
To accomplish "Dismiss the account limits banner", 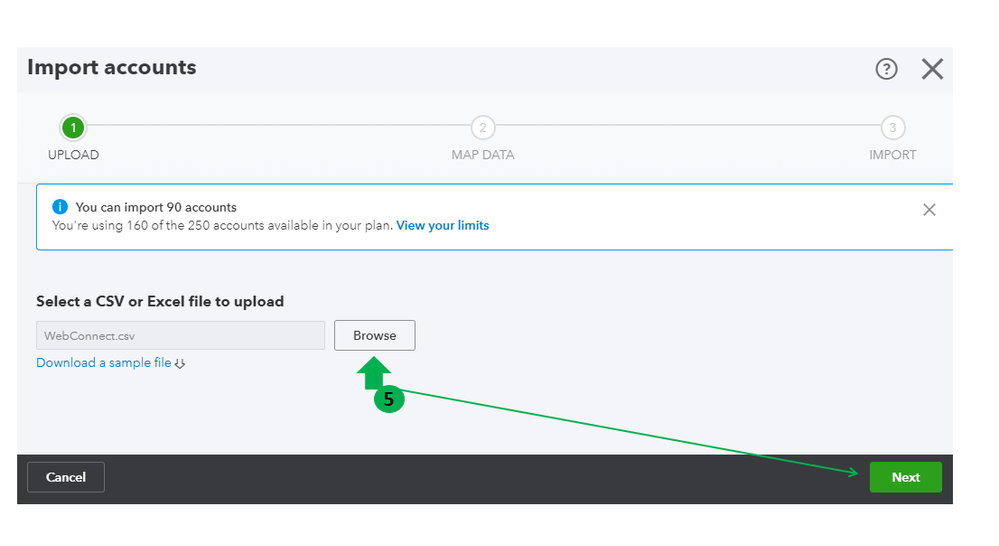I will (x=929, y=210).
